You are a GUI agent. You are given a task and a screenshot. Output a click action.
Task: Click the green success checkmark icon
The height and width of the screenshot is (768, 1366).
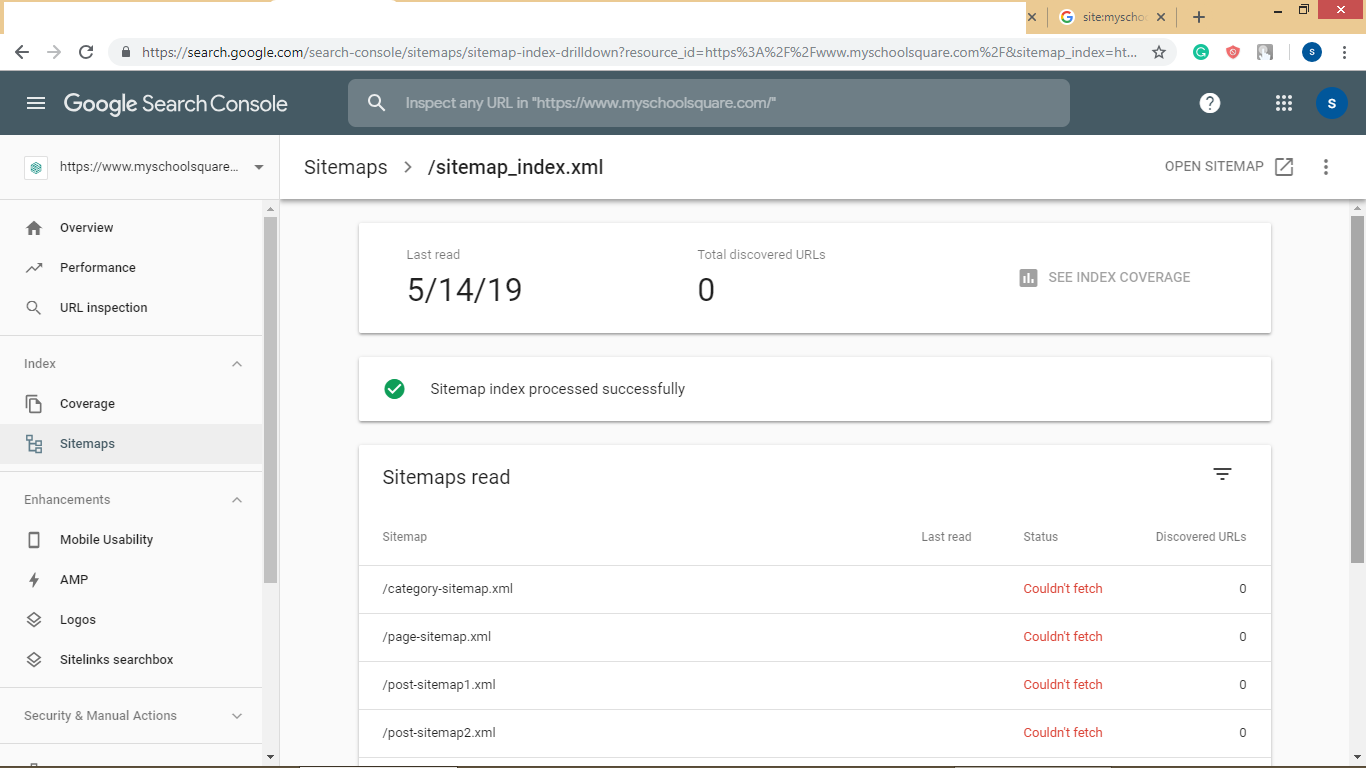[394, 389]
